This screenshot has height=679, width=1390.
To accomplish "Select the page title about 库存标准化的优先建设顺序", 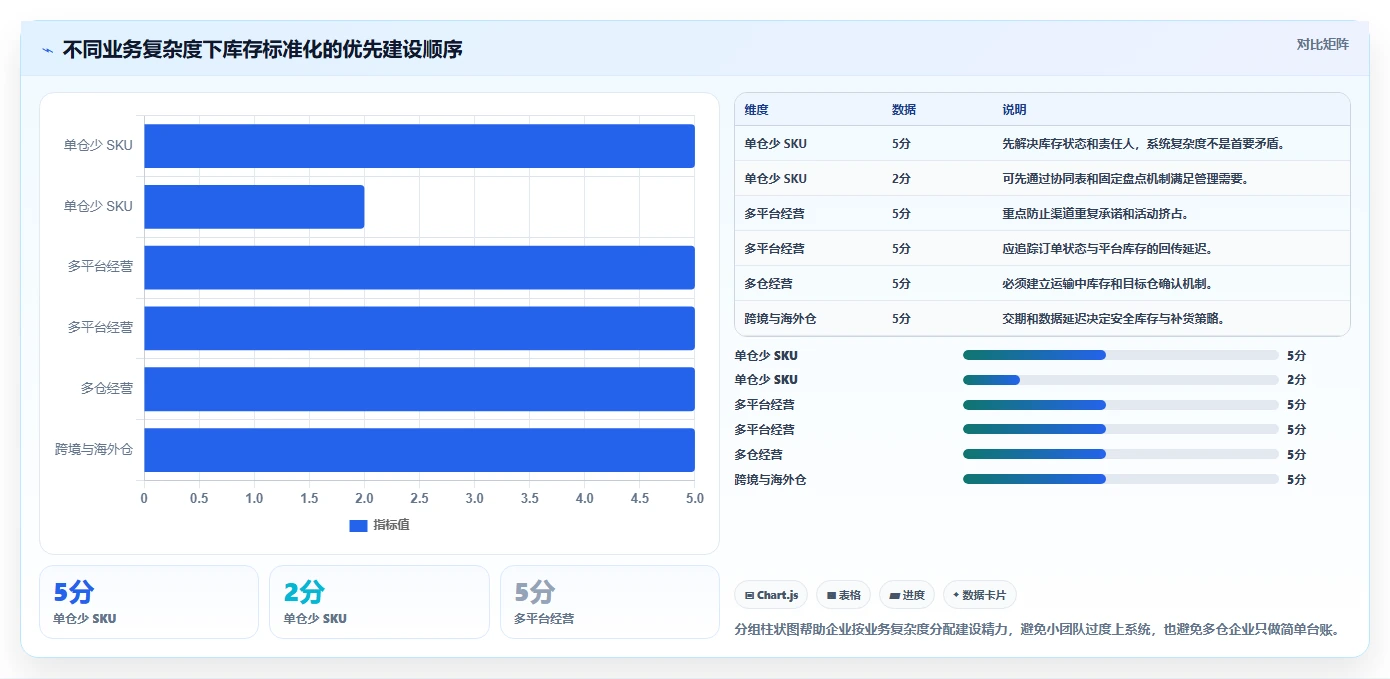I will 262,50.
